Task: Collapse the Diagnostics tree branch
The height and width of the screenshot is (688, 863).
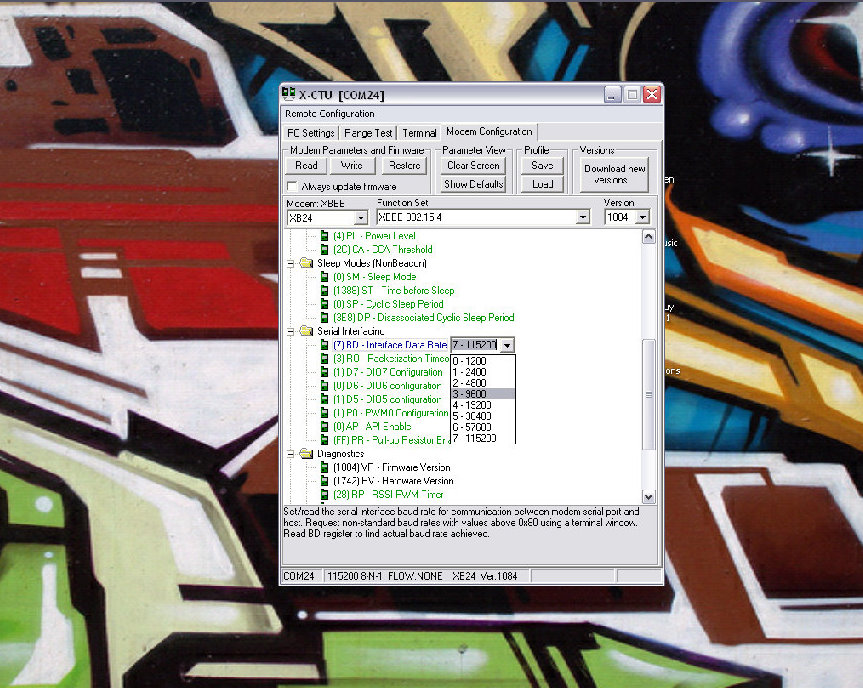Action: tap(290, 453)
